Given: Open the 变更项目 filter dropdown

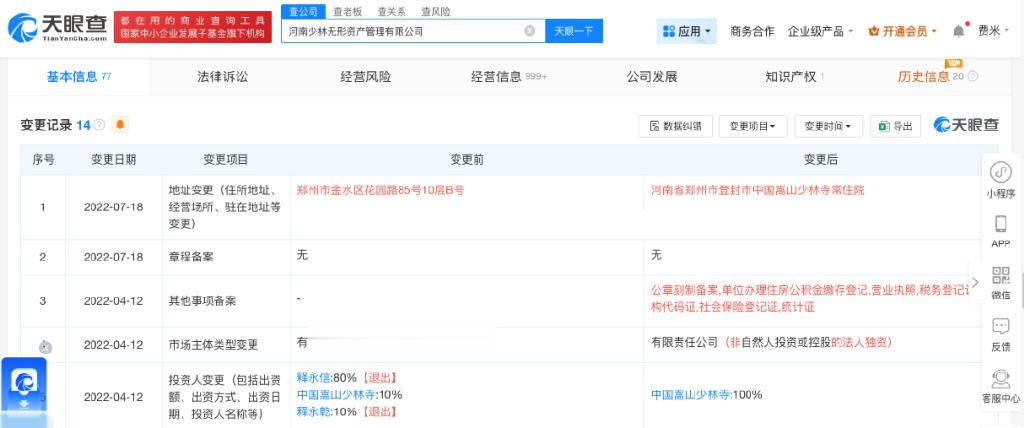Looking at the screenshot, I should pyautogui.click(x=752, y=126).
